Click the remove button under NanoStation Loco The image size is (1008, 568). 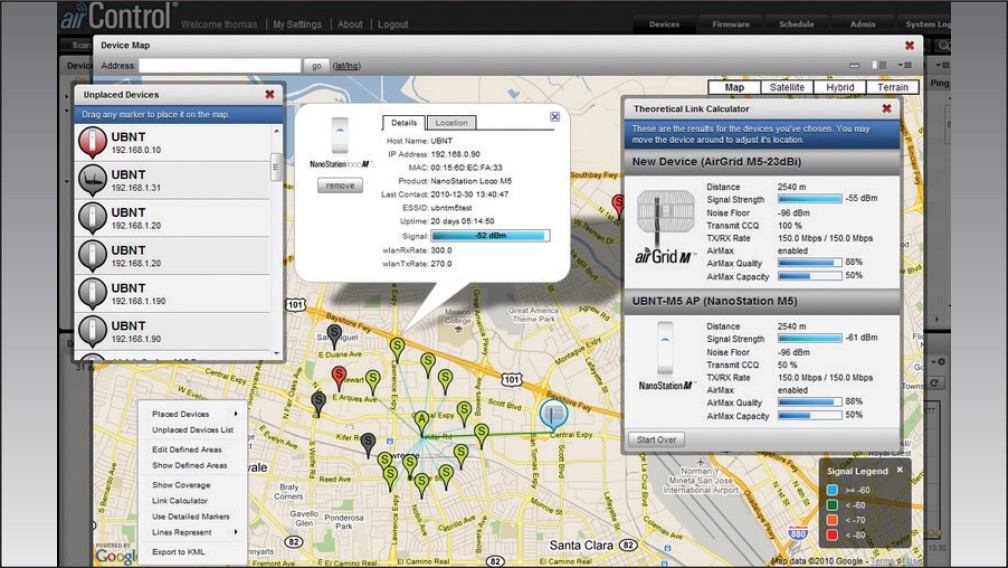point(340,185)
